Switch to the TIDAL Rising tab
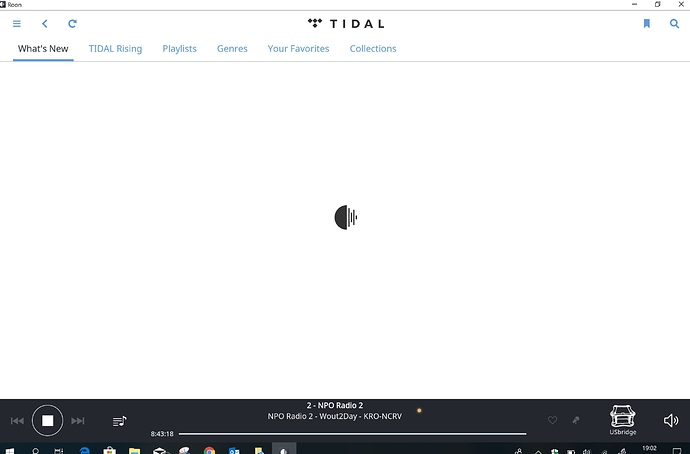 [115, 49]
